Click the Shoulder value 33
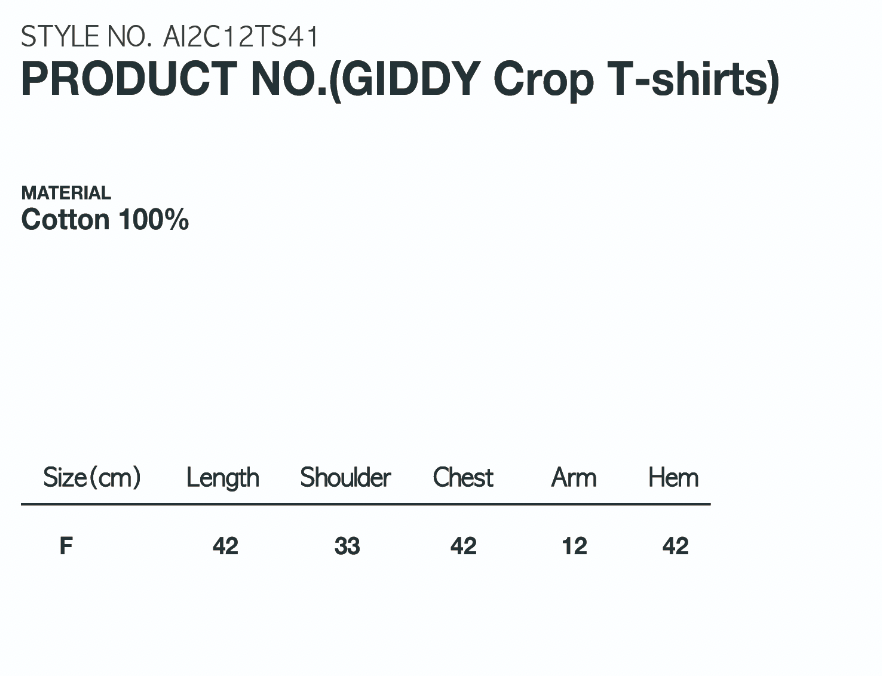882x676 pixels. click(347, 546)
